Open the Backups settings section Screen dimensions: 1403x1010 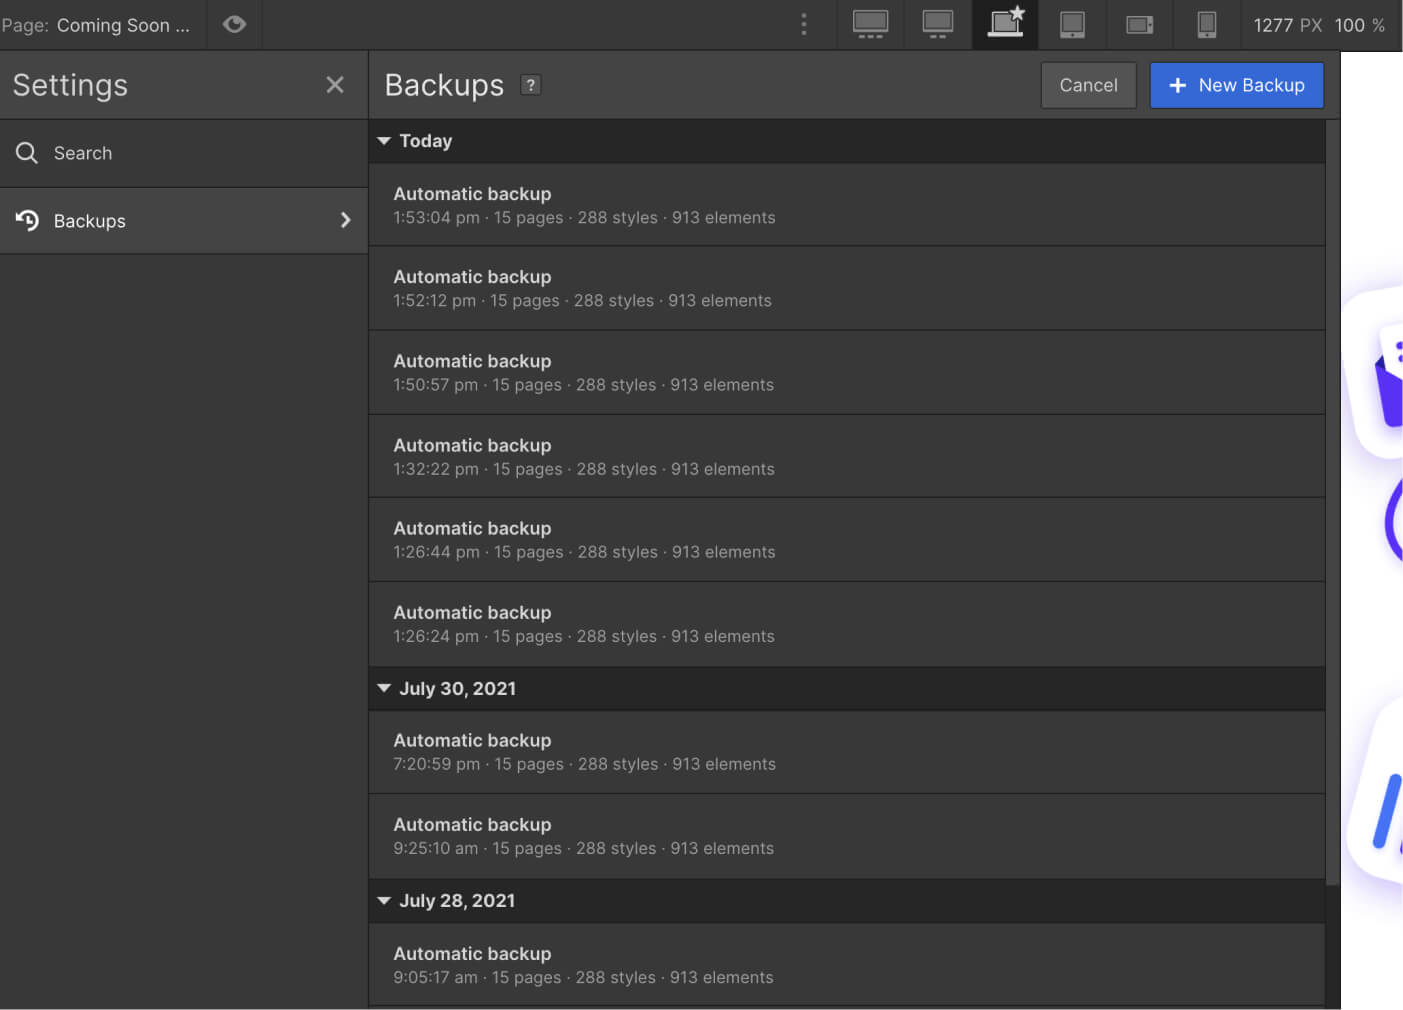(x=89, y=220)
